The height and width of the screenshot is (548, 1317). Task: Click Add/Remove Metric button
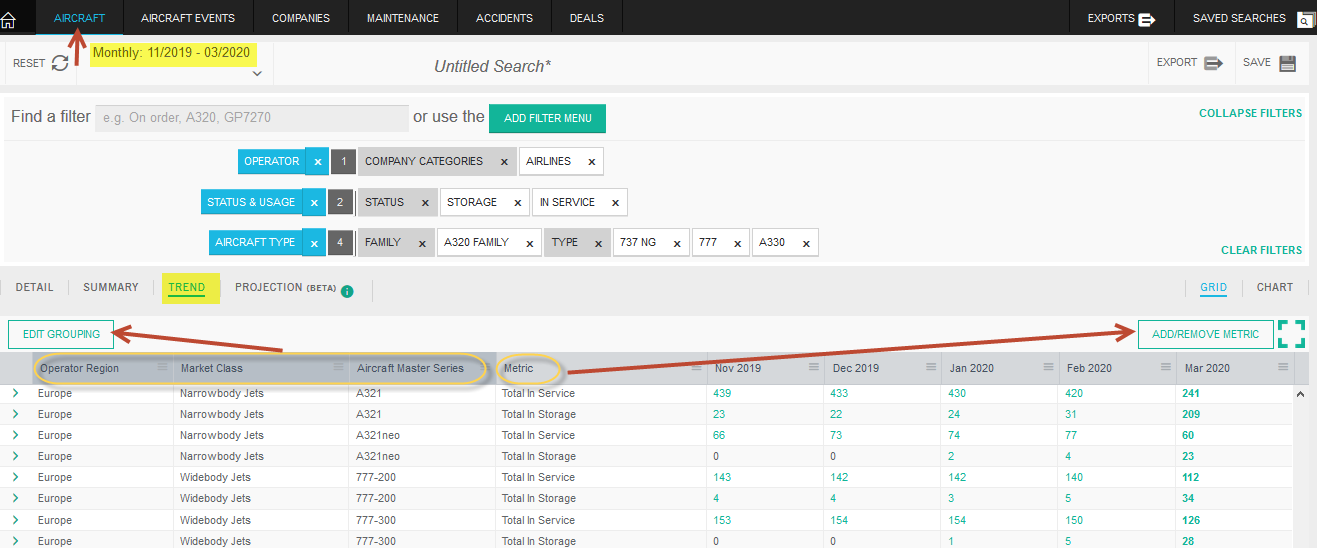click(1205, 334)
